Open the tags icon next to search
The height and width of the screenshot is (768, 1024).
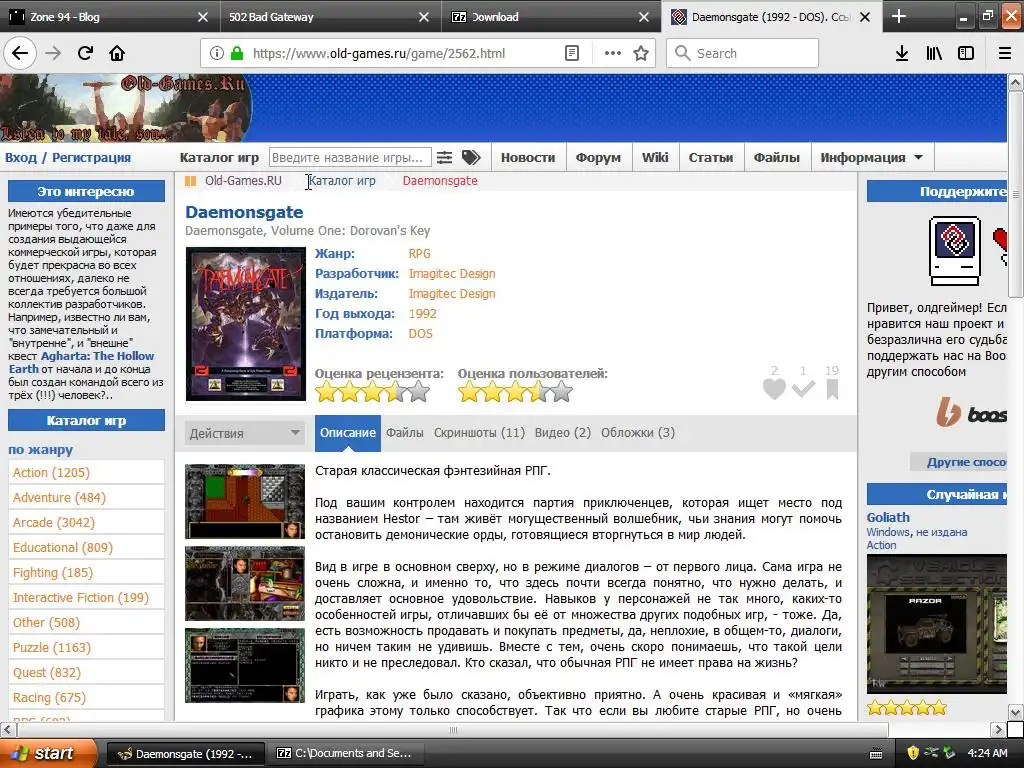(x=471, y=157)
